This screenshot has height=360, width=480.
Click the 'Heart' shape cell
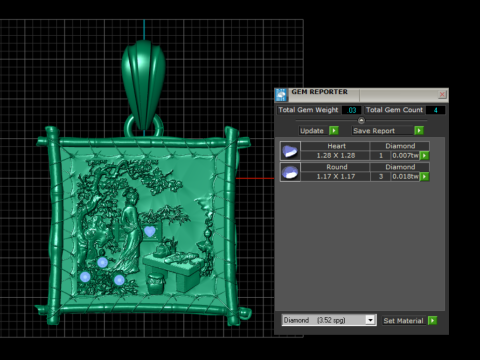[x=336, y=146]
